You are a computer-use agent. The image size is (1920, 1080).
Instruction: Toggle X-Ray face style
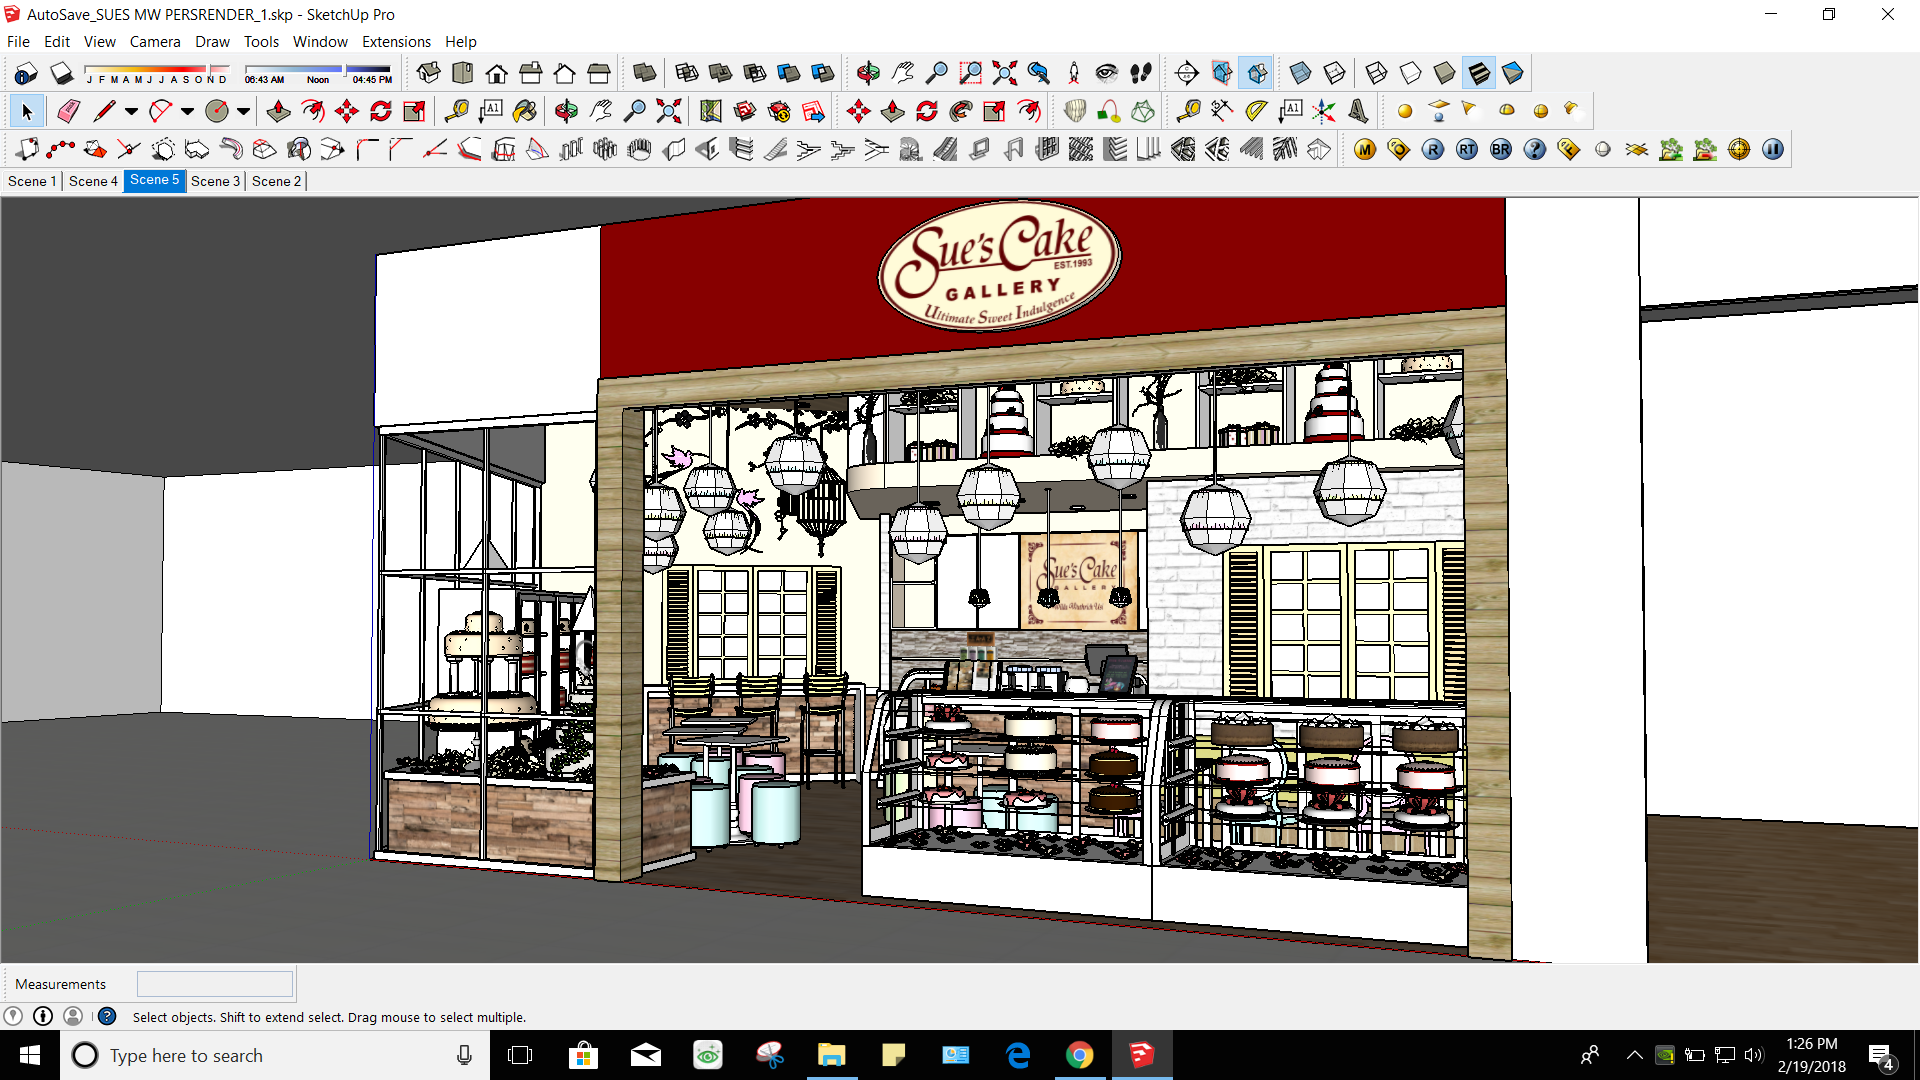pyautogui.click(x=1300, y=73)
